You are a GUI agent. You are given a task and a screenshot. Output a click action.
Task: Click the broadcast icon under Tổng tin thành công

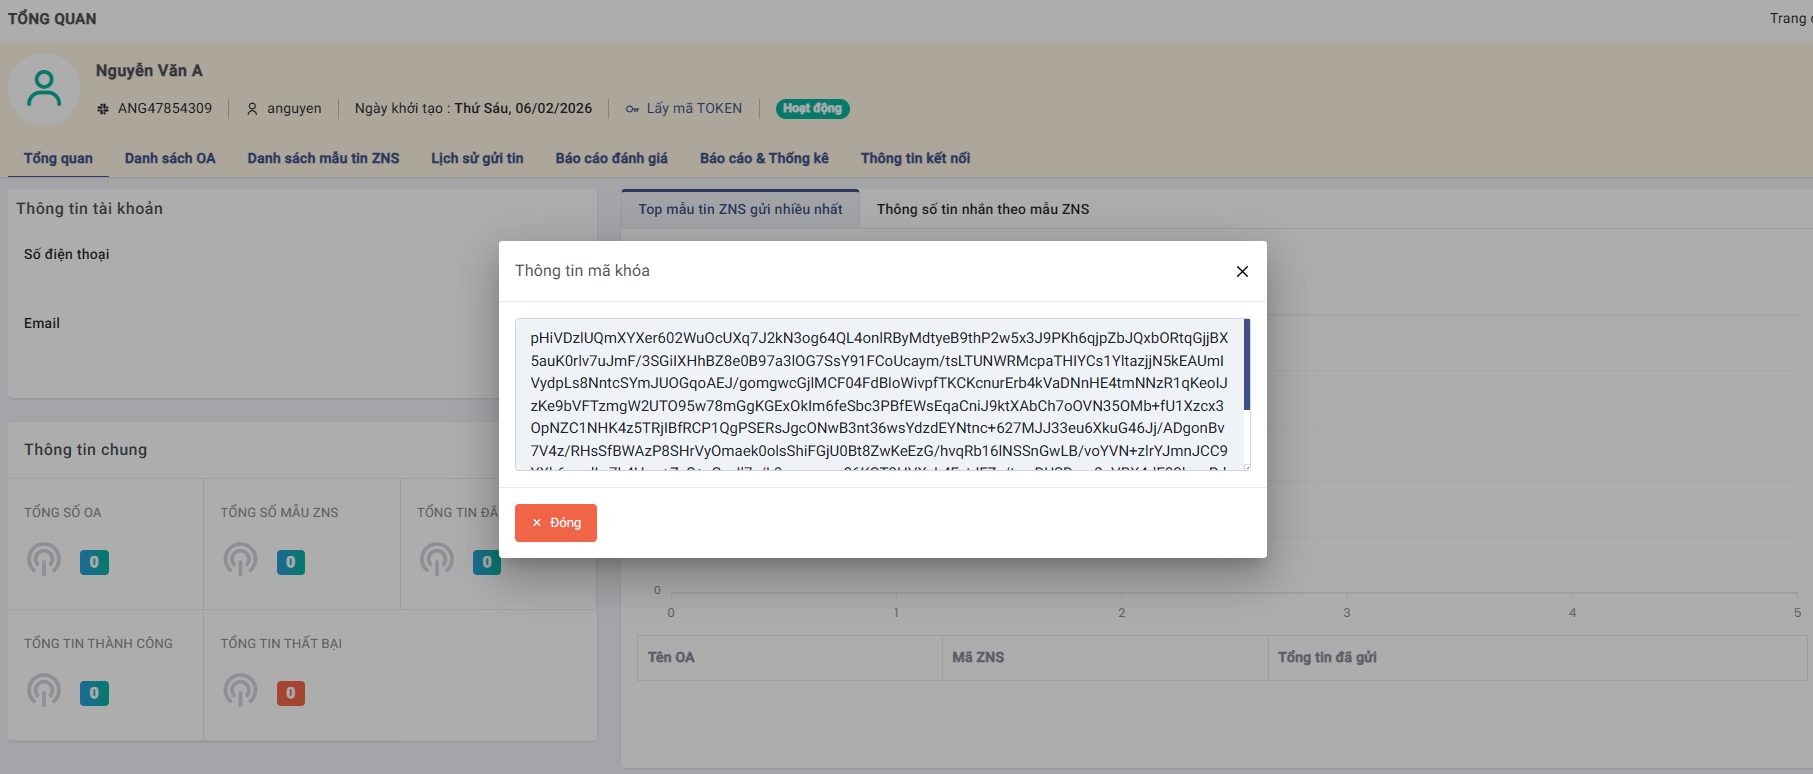click(x=44, y=691)
